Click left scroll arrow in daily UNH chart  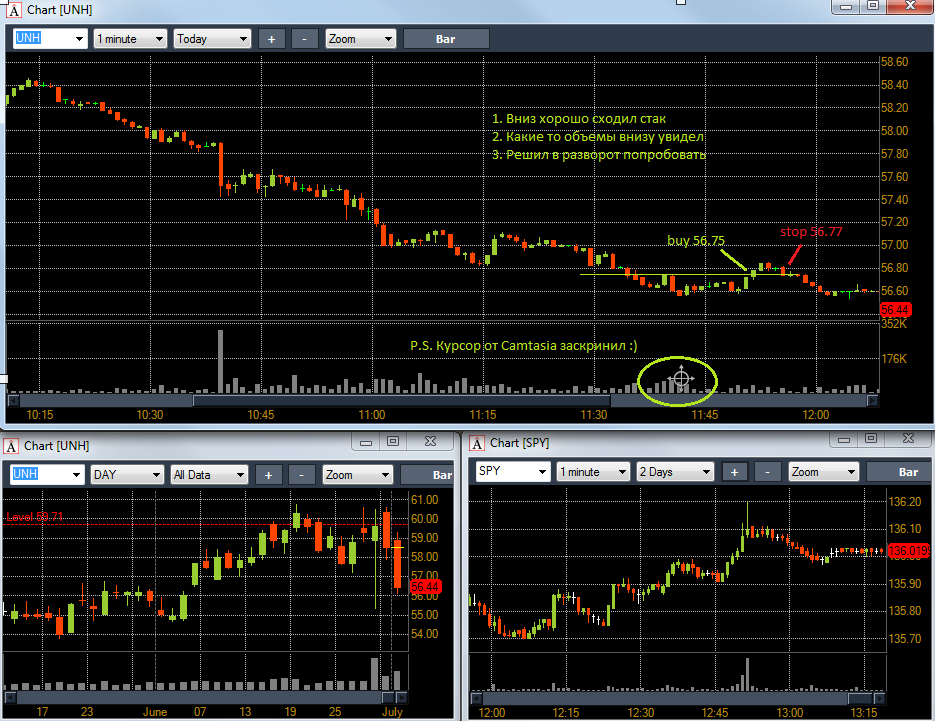click(10, 697)
